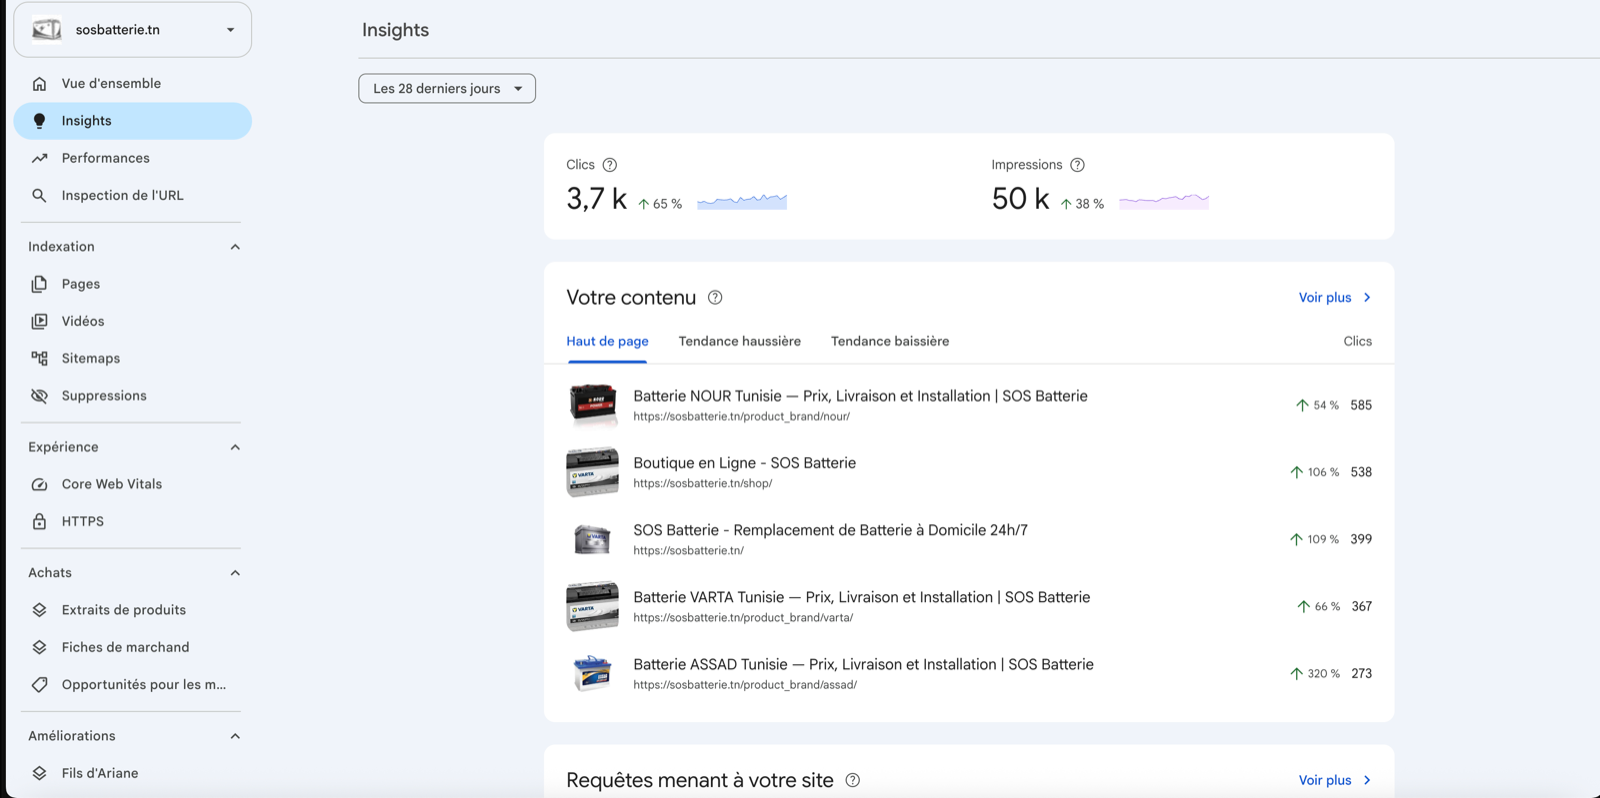Click Voir plus link in Requêtes section

tap(1335, 780)
